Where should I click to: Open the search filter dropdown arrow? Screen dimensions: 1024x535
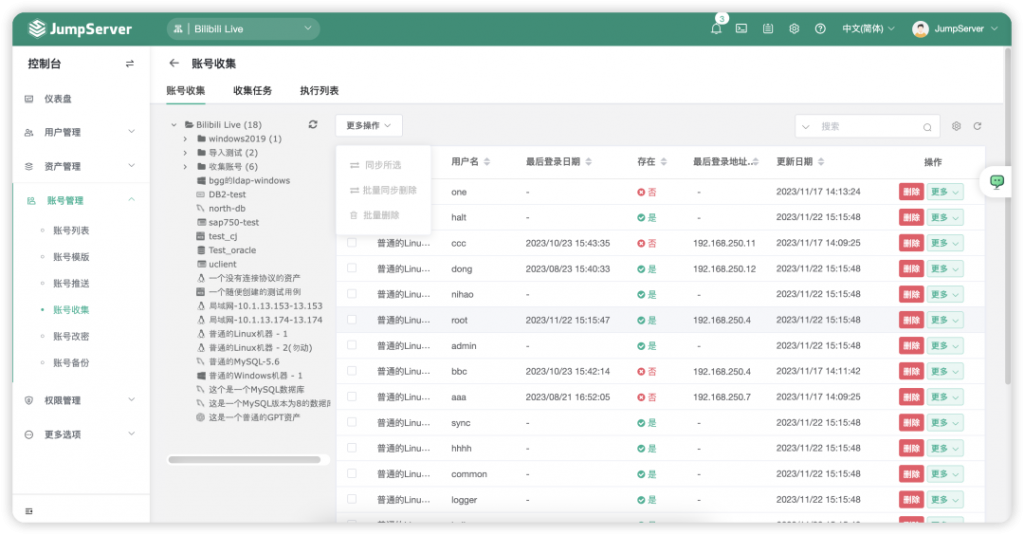pyautogui.click(x=806, y=127)
